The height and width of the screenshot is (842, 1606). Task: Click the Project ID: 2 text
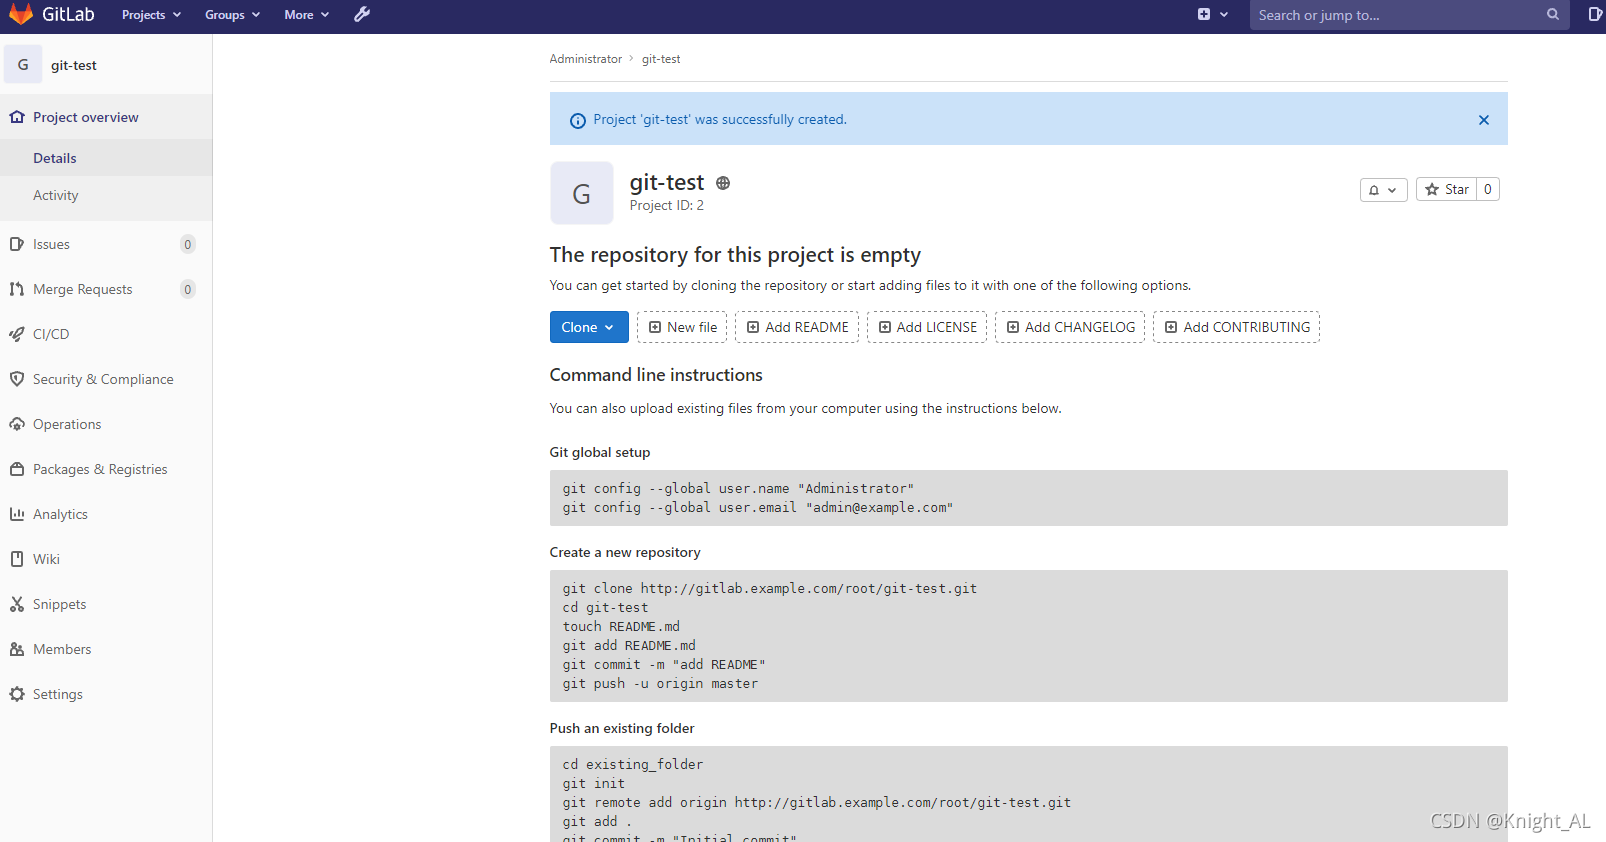click(x=667, y=205)
